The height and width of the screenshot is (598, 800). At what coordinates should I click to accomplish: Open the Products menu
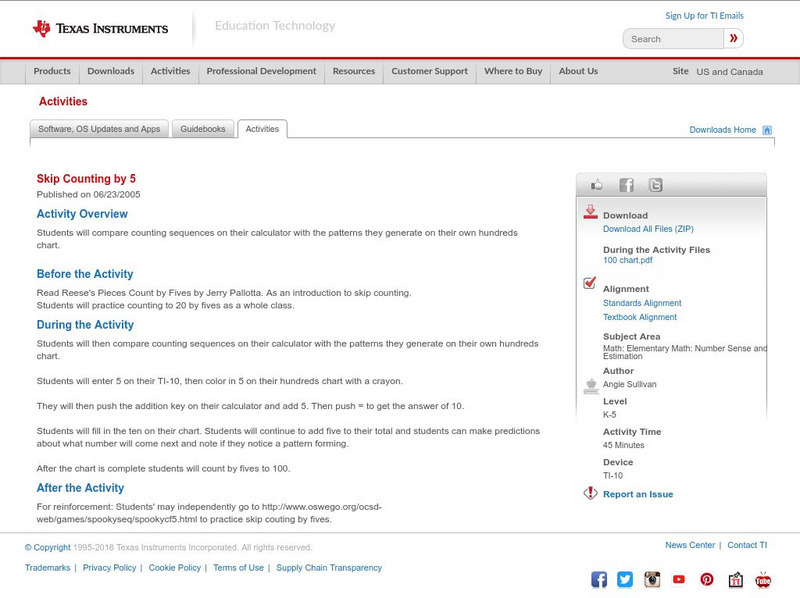pos(52,71)
